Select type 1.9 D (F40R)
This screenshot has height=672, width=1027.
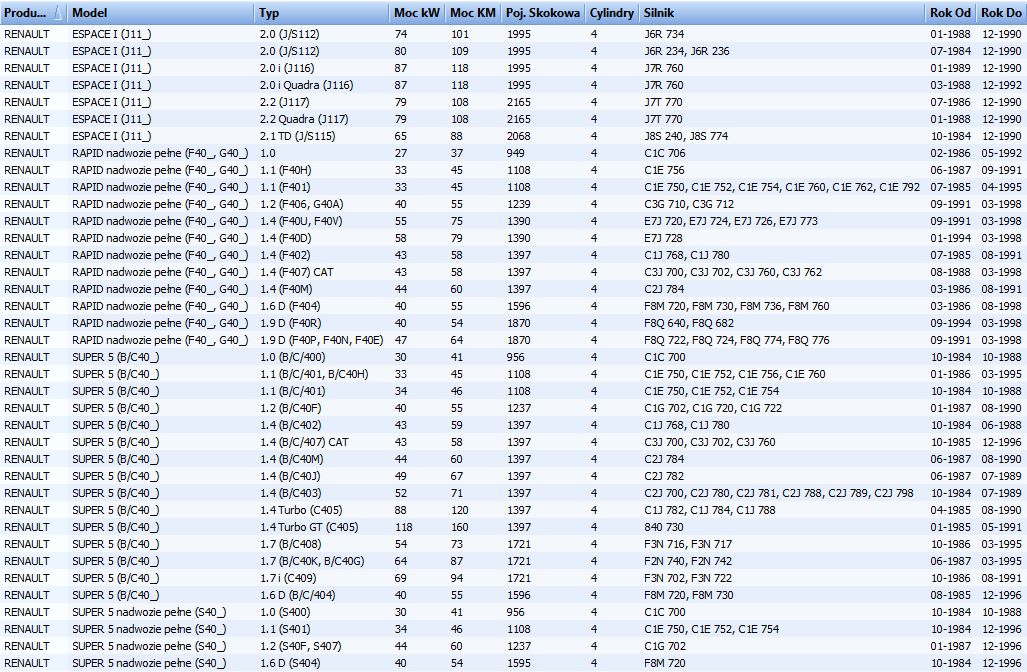(x=290, y=324)
